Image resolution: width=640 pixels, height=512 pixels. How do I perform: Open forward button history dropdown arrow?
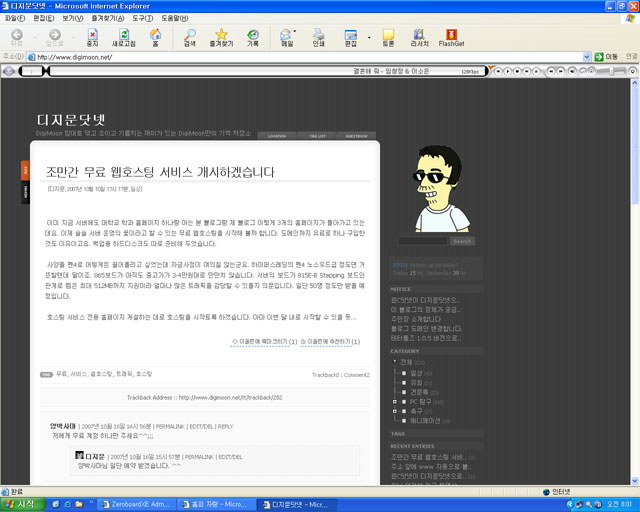click(x=73, y=38)
